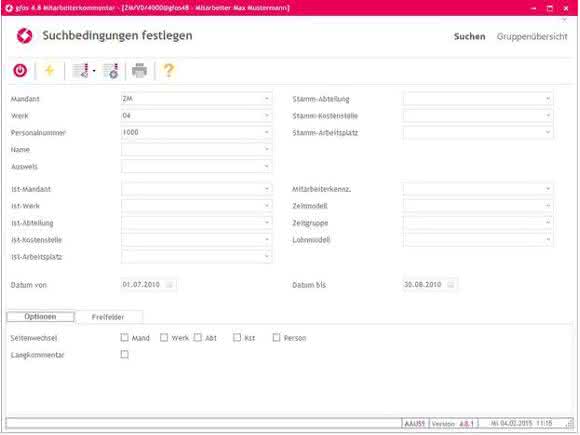Viewport: 580px width, 435px height.
Task: Click the printer icon
Action: (x=139, y=70)
